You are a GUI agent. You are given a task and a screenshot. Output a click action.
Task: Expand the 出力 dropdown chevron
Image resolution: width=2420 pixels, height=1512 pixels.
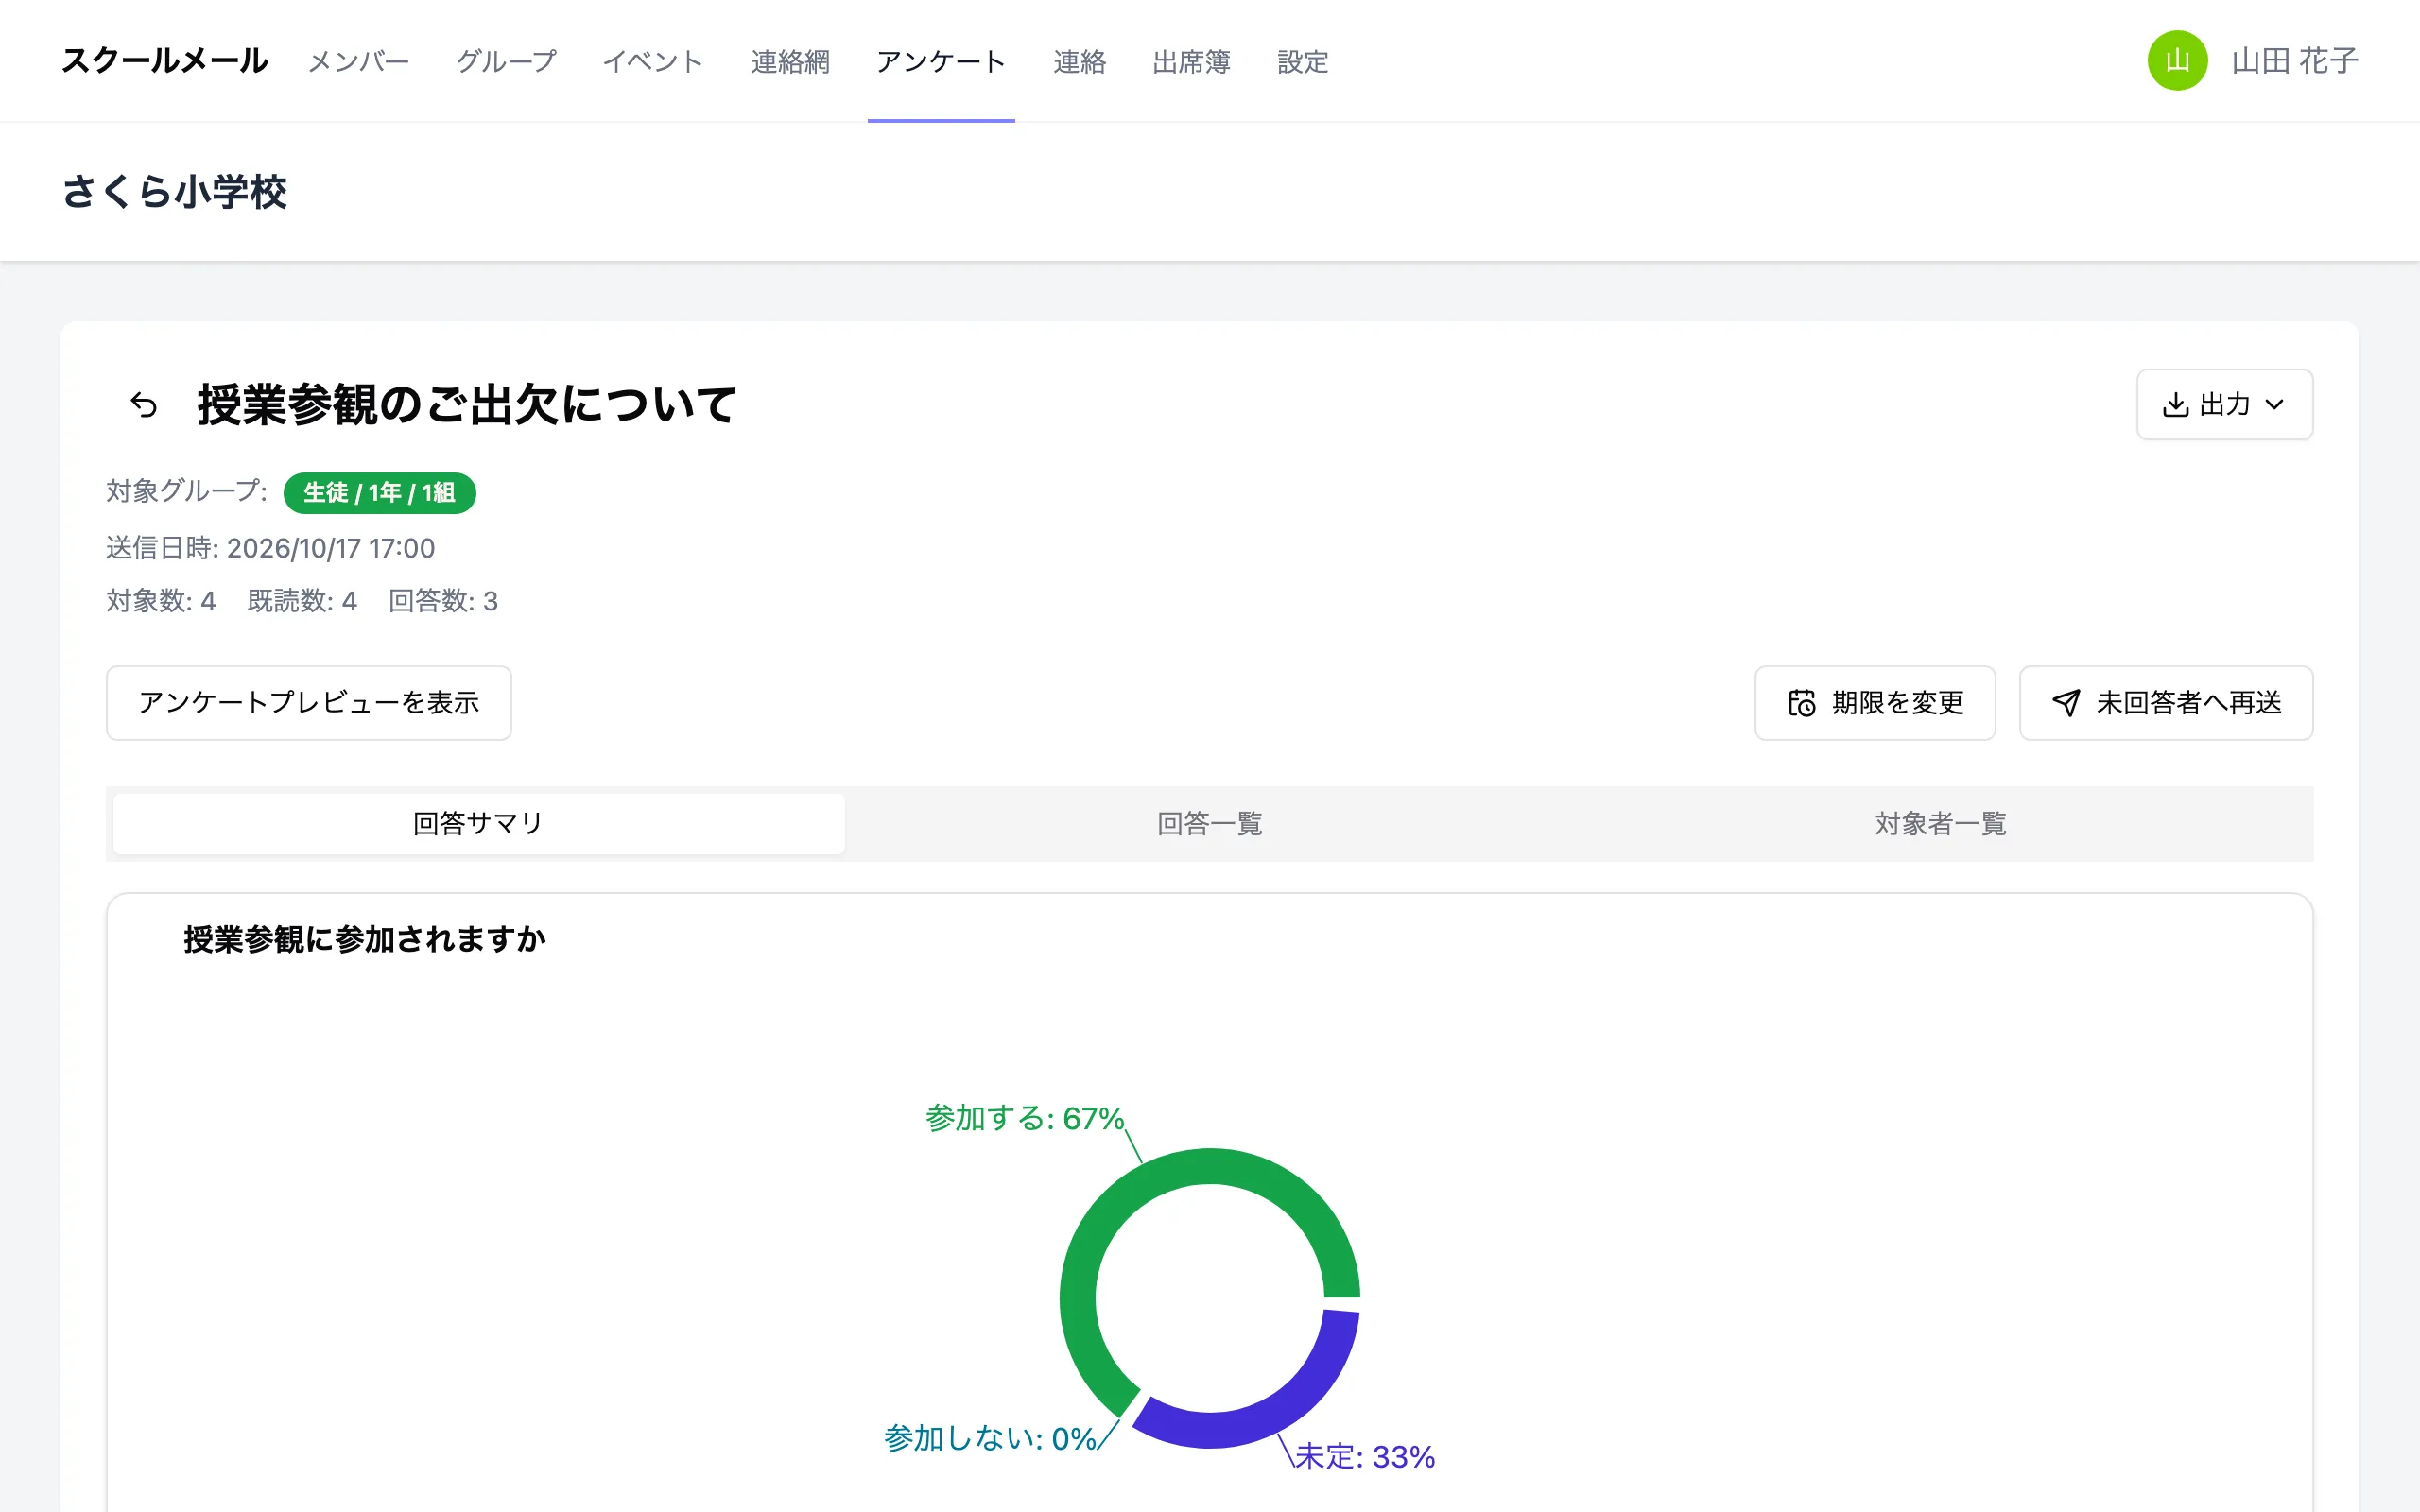pyautogui.click(x=2275, y=405)
